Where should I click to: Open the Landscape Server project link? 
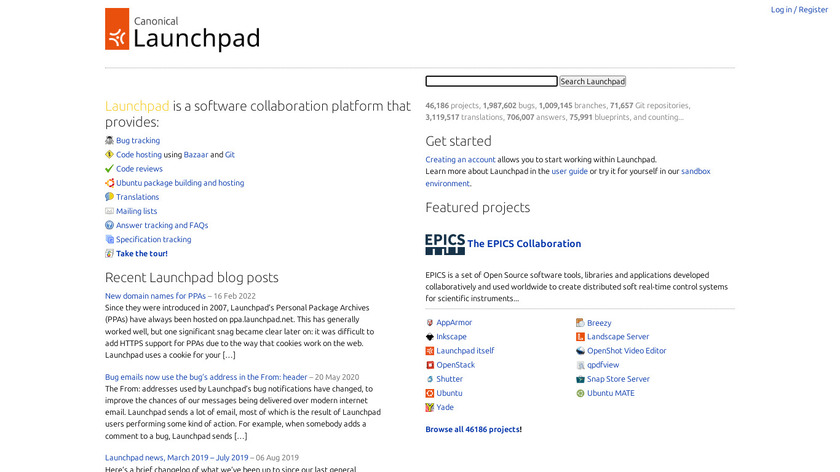(x=618, y=336)
